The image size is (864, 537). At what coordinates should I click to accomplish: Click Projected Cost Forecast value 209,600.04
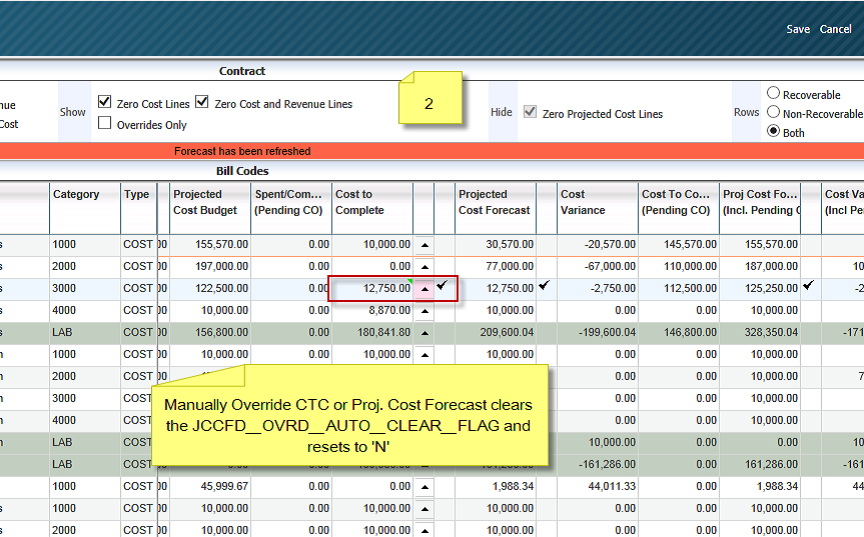tap(507, 333)
